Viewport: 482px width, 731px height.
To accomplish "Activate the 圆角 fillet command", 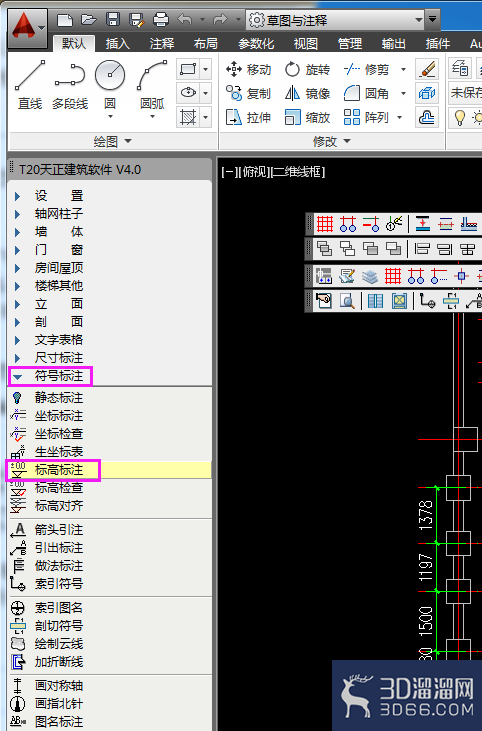I will [366, 93].
